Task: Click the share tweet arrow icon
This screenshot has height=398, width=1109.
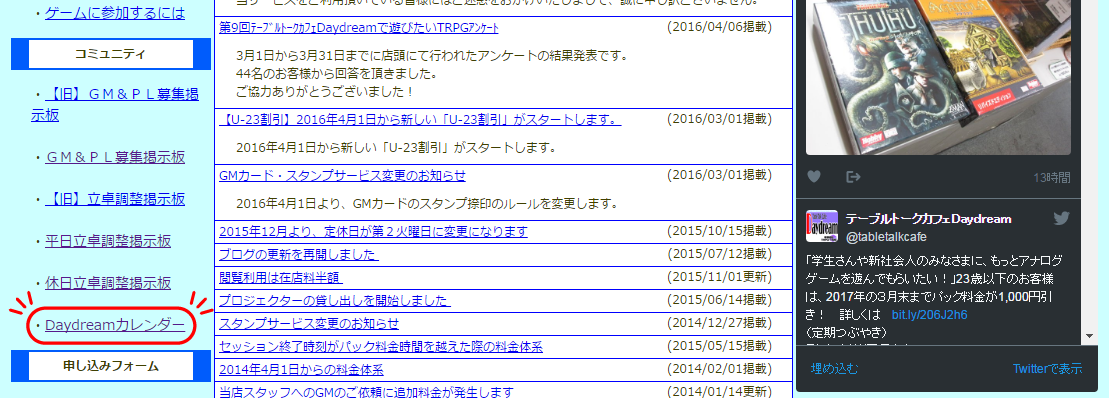Action: click(854, 177)
